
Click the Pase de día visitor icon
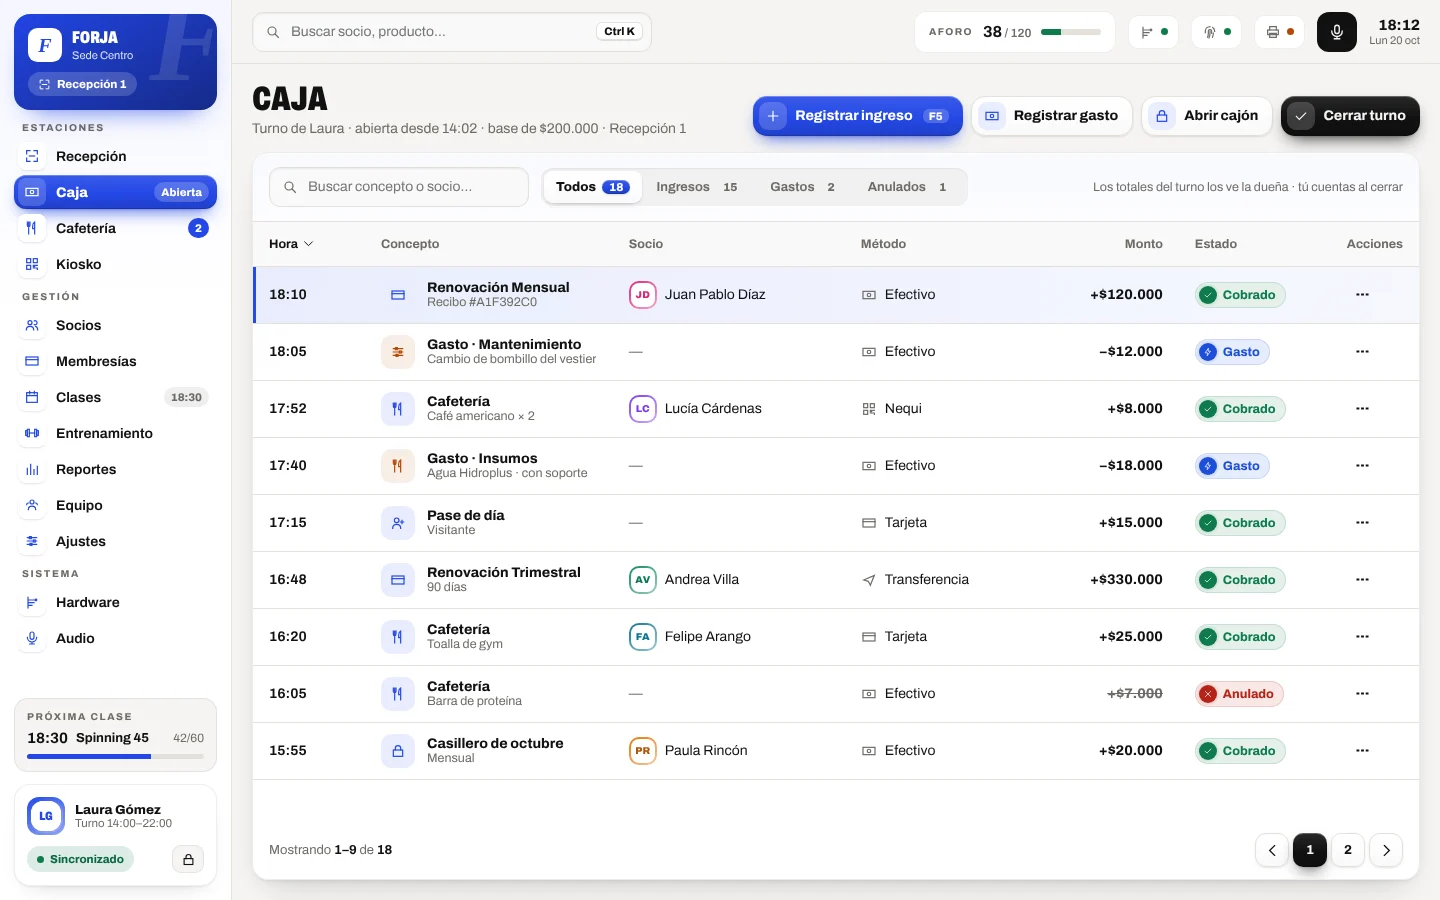click(x=398, y=523)
